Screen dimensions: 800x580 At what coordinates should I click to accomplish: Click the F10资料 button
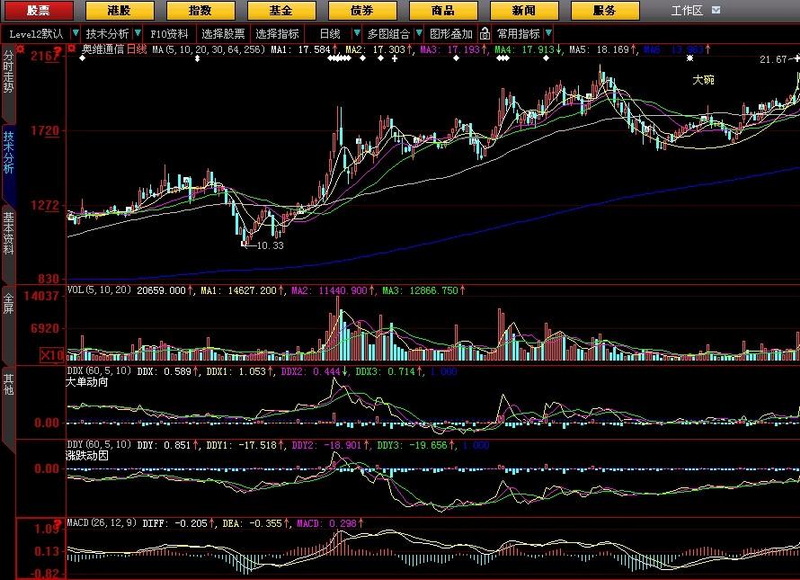click(x=171, y=33)
